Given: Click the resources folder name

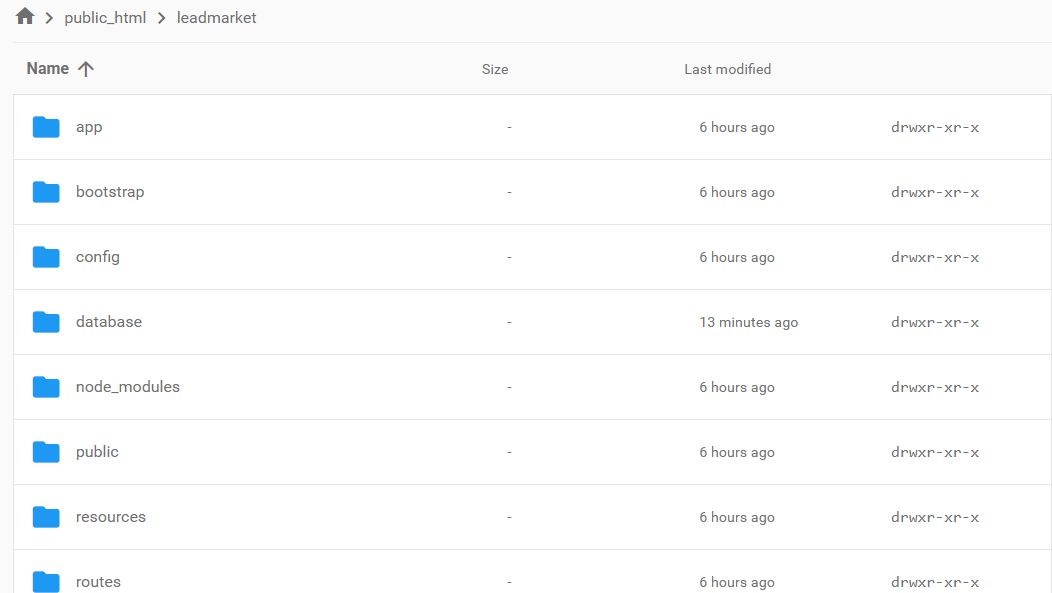Looking at the screenshot, I should (x=111, y=517).
